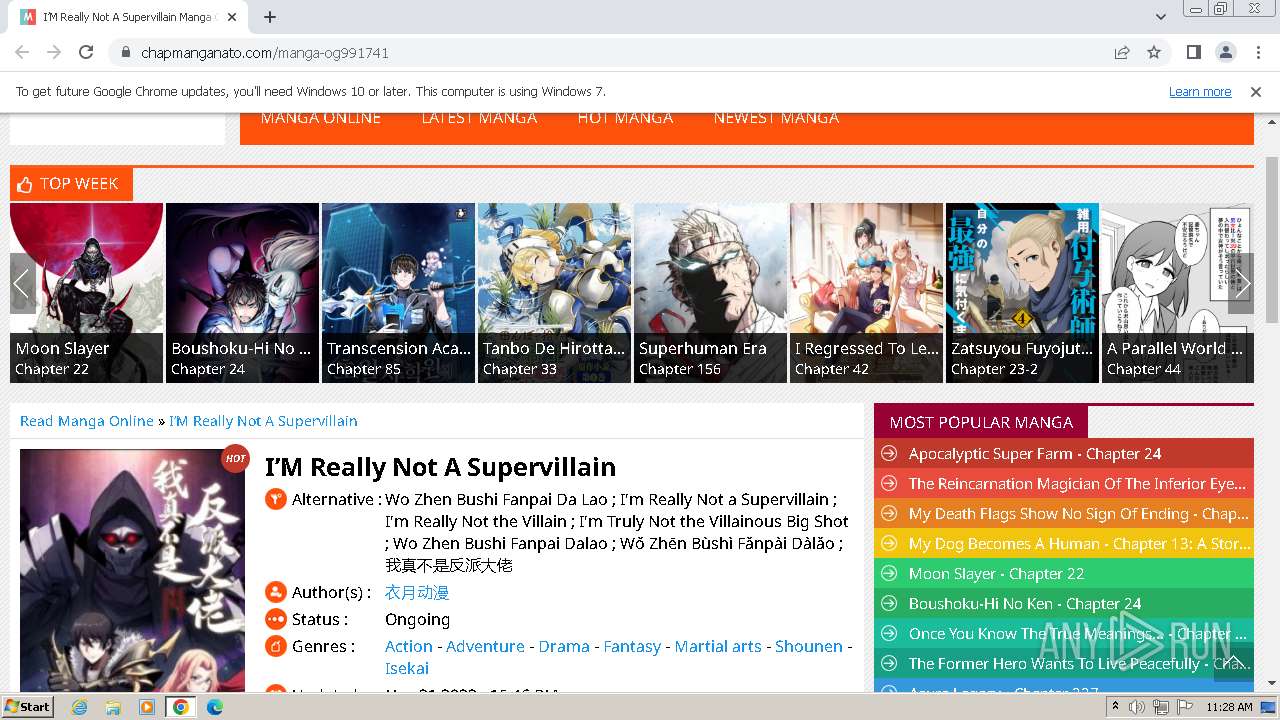Click the page vertical scrollbar
This screenshot has height=720, width=1280.
(x=1271, y=240)
